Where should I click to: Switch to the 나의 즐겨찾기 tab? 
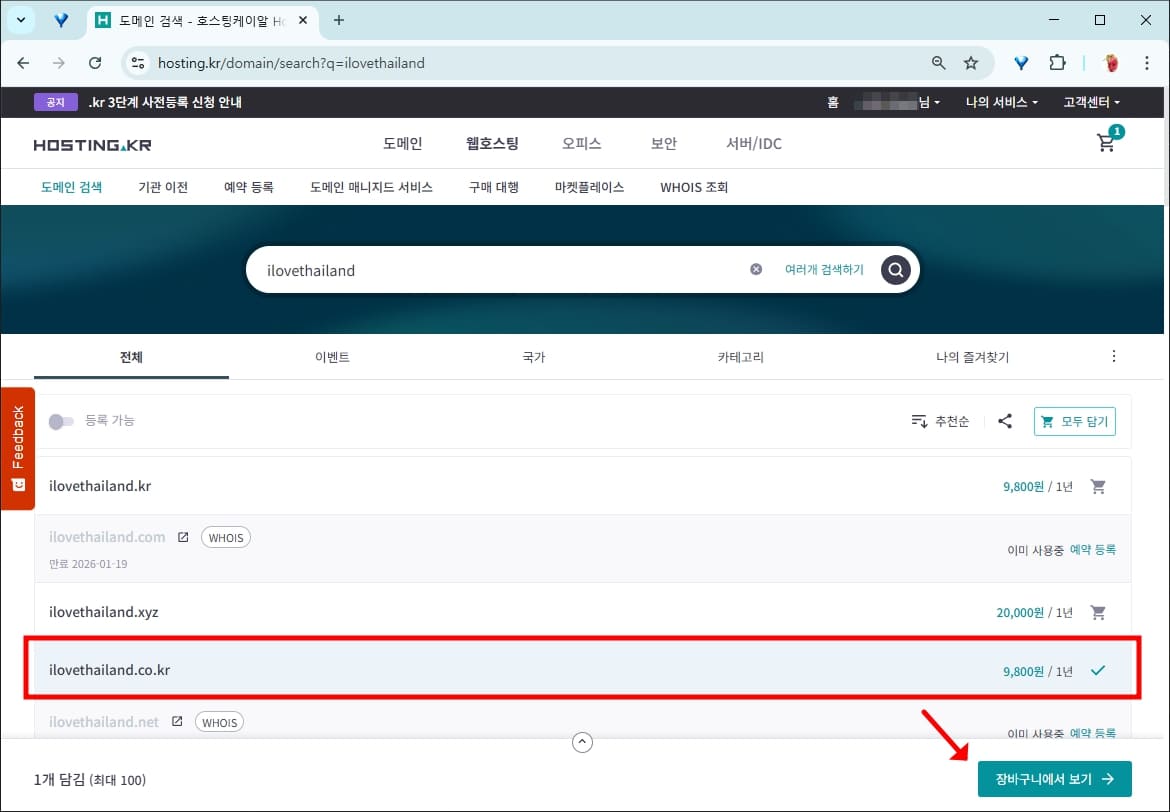972,357
